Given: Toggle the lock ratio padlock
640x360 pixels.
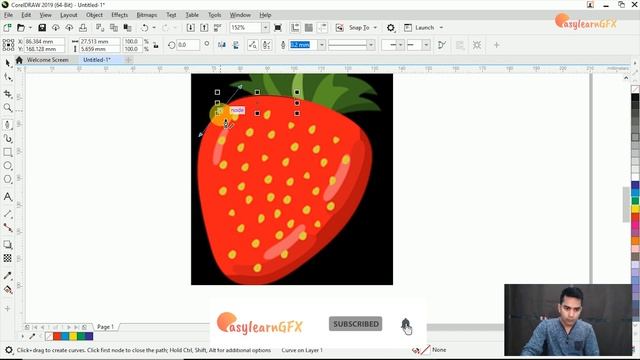Looking at the screenshot, I should pos(156,45).
